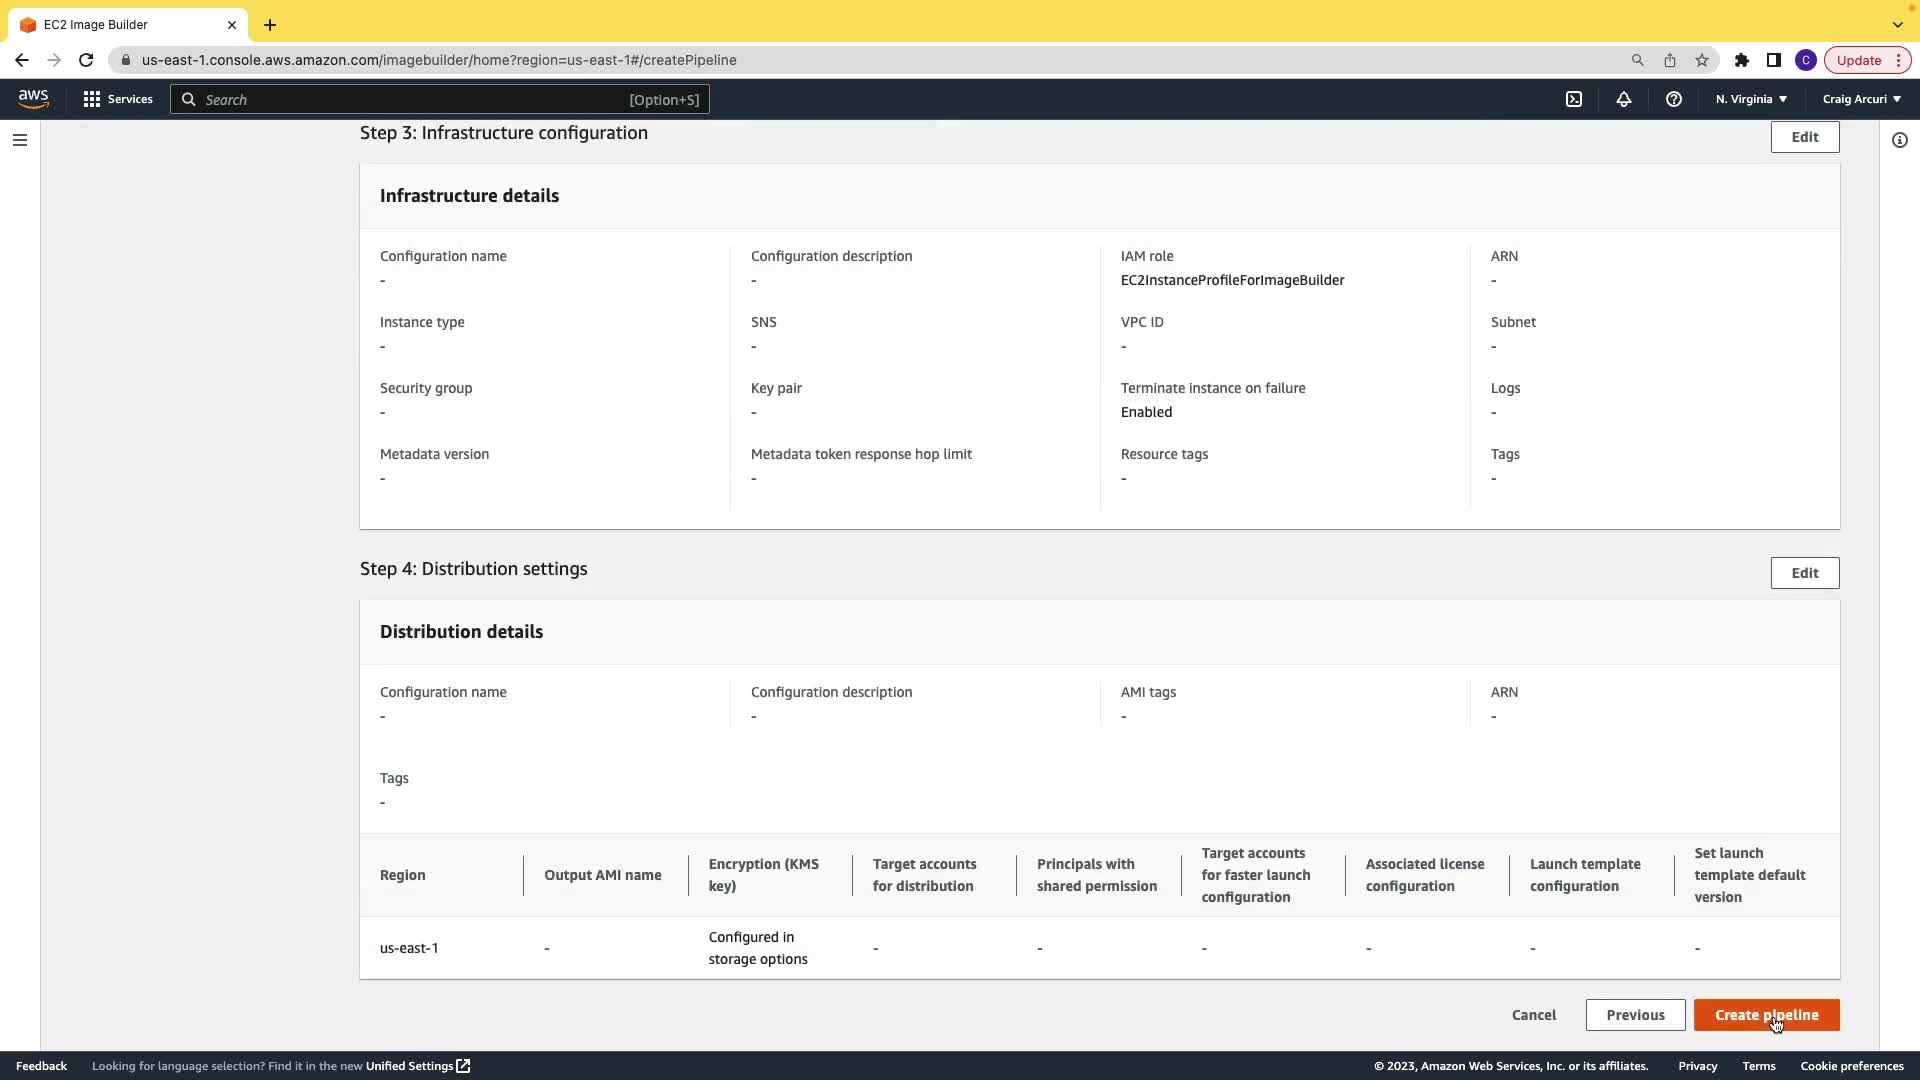The width and height of the screenshot is (1920, 1080).
Task: Focus the AWS console search field
Action: point(440,99)
